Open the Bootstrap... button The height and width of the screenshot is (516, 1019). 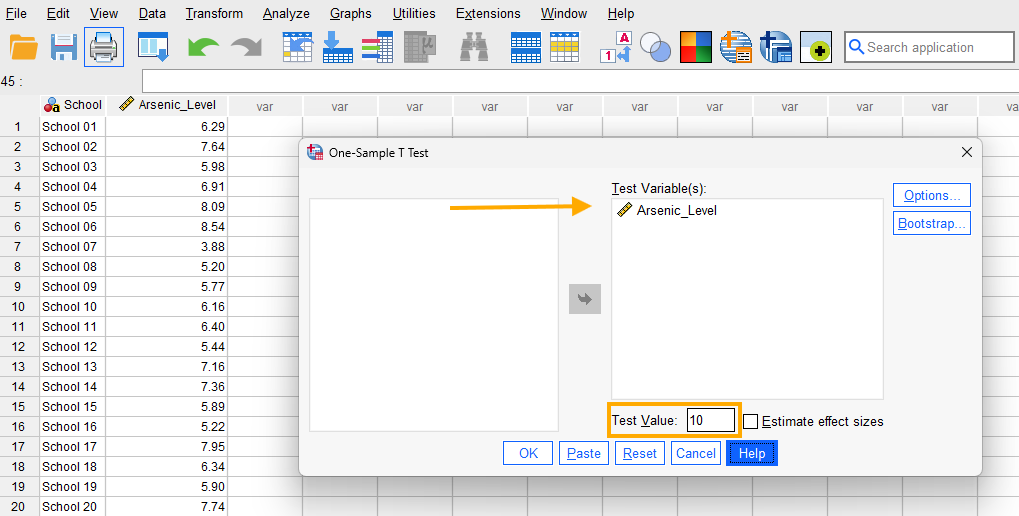[x=931, y=223]
